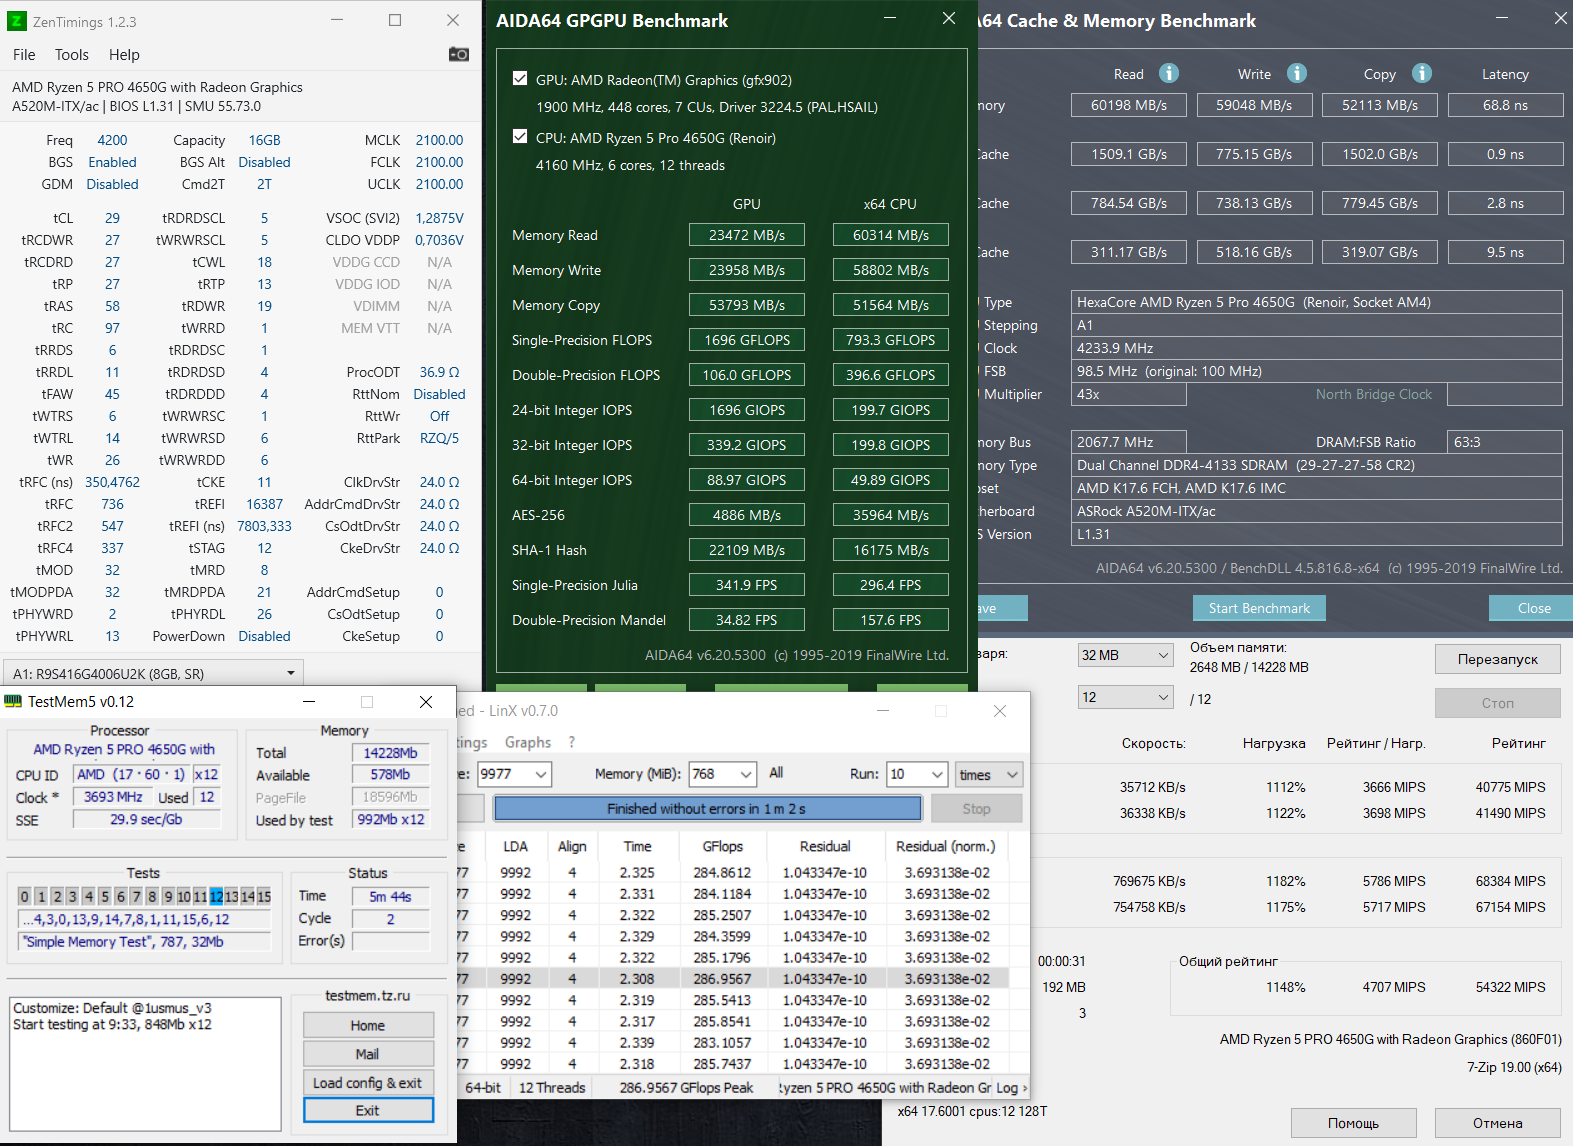Click the TestMem5 log text area
The image size is (1573, 1146).
[x=146, y=1063]
